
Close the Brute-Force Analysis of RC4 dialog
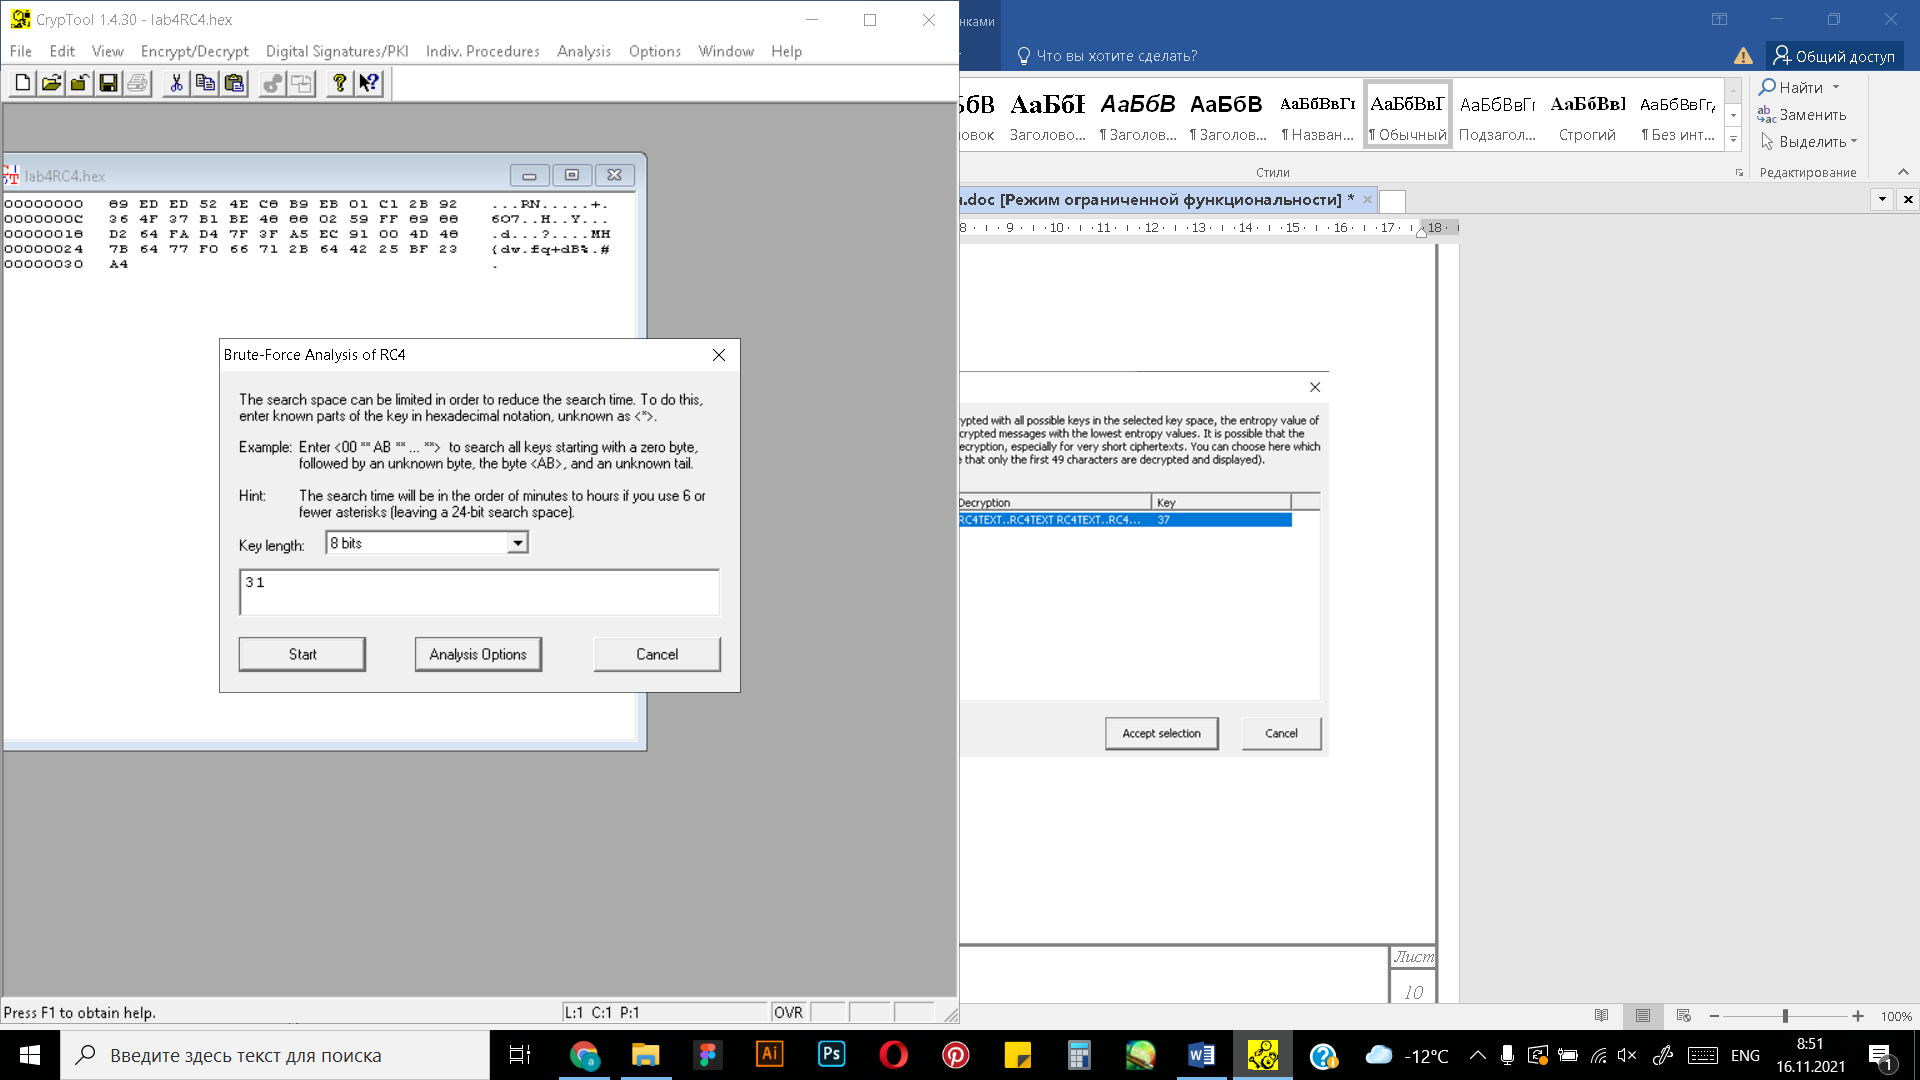coord(718,355)
